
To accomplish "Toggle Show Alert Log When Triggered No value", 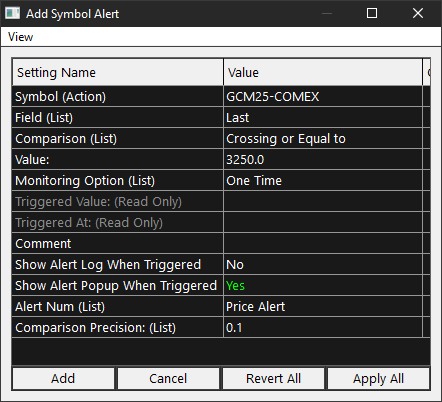I will pyautogui.click(x=323, y=265).
